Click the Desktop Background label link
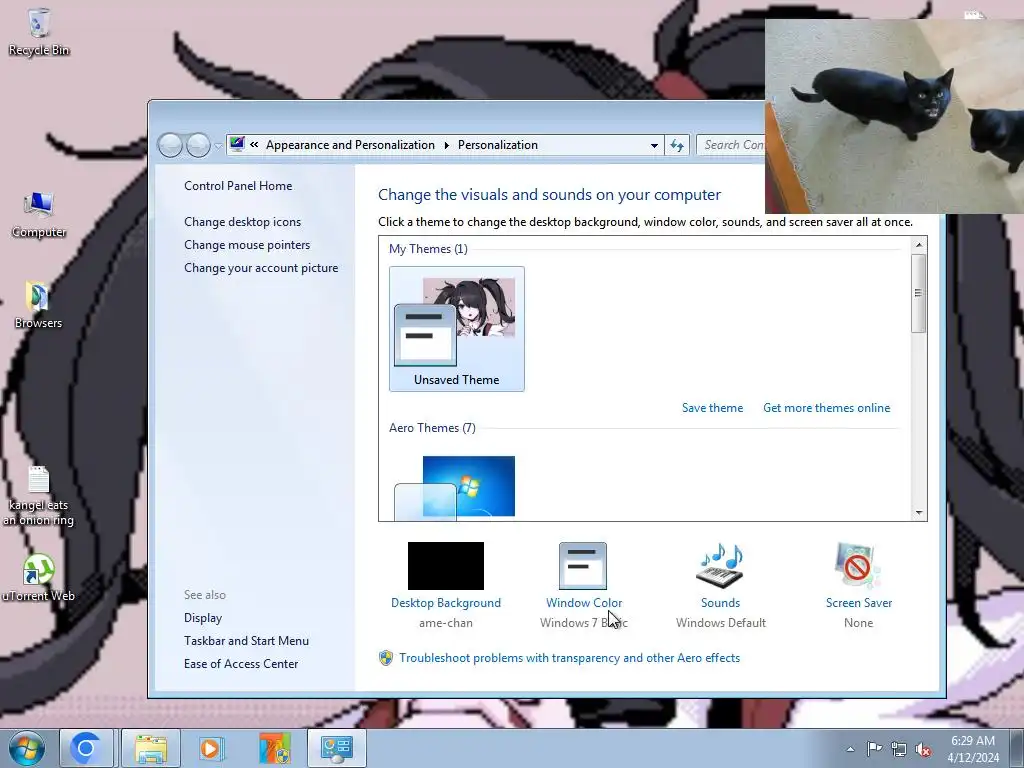The height and width of the screenshot is (768, 1024). pos(446,603)
